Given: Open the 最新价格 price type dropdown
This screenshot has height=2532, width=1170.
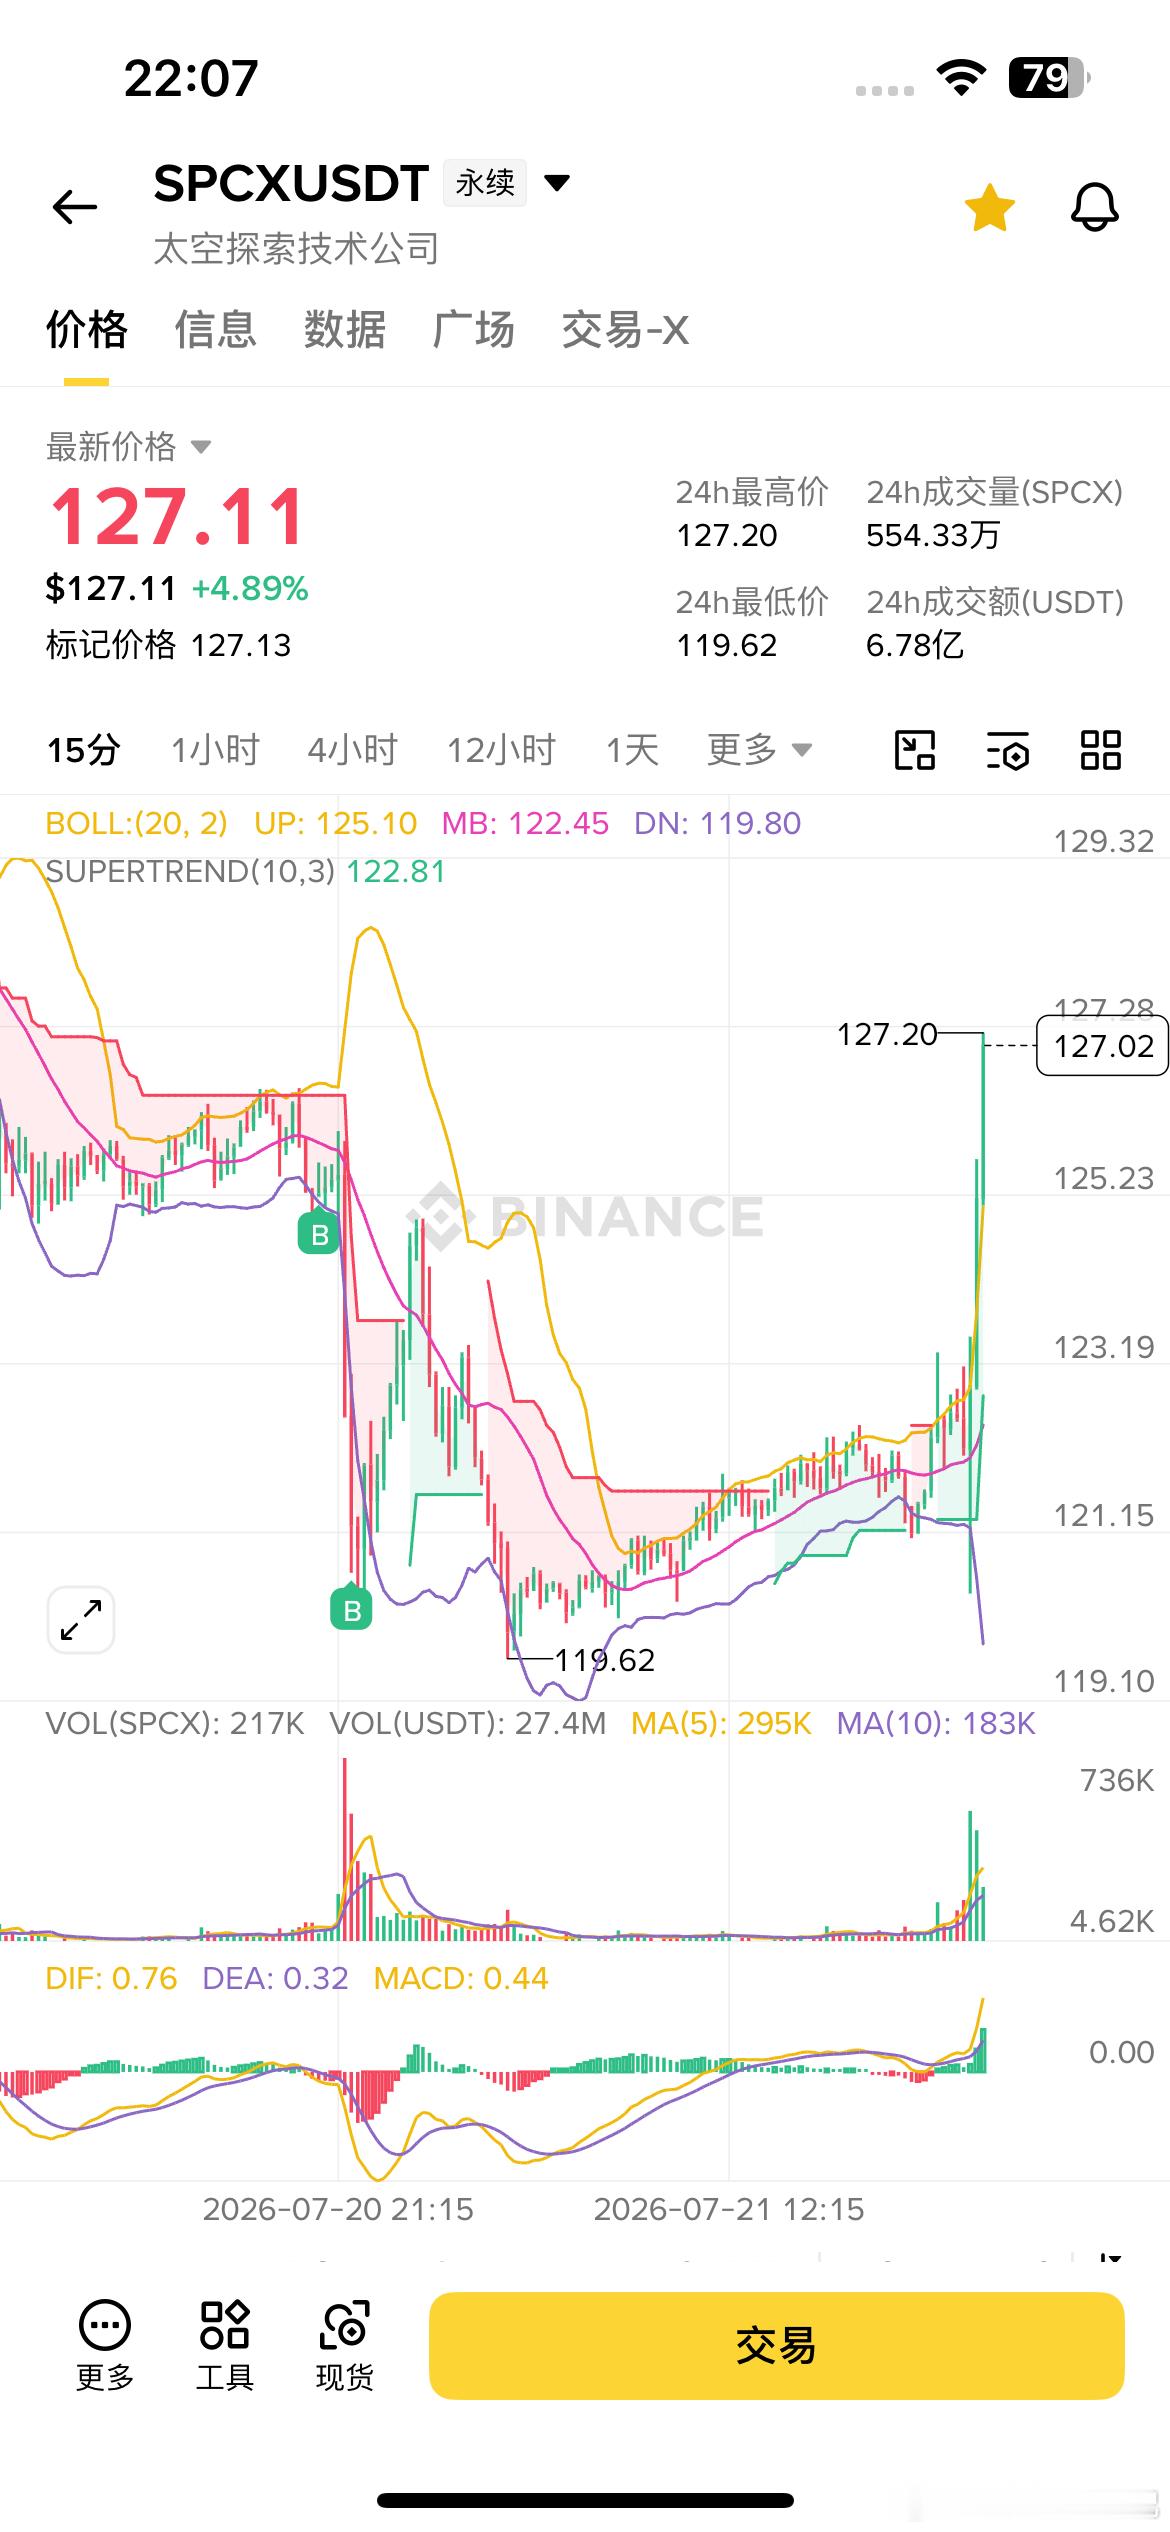Looking at the screenshot, I should click(x=129, y=446).
